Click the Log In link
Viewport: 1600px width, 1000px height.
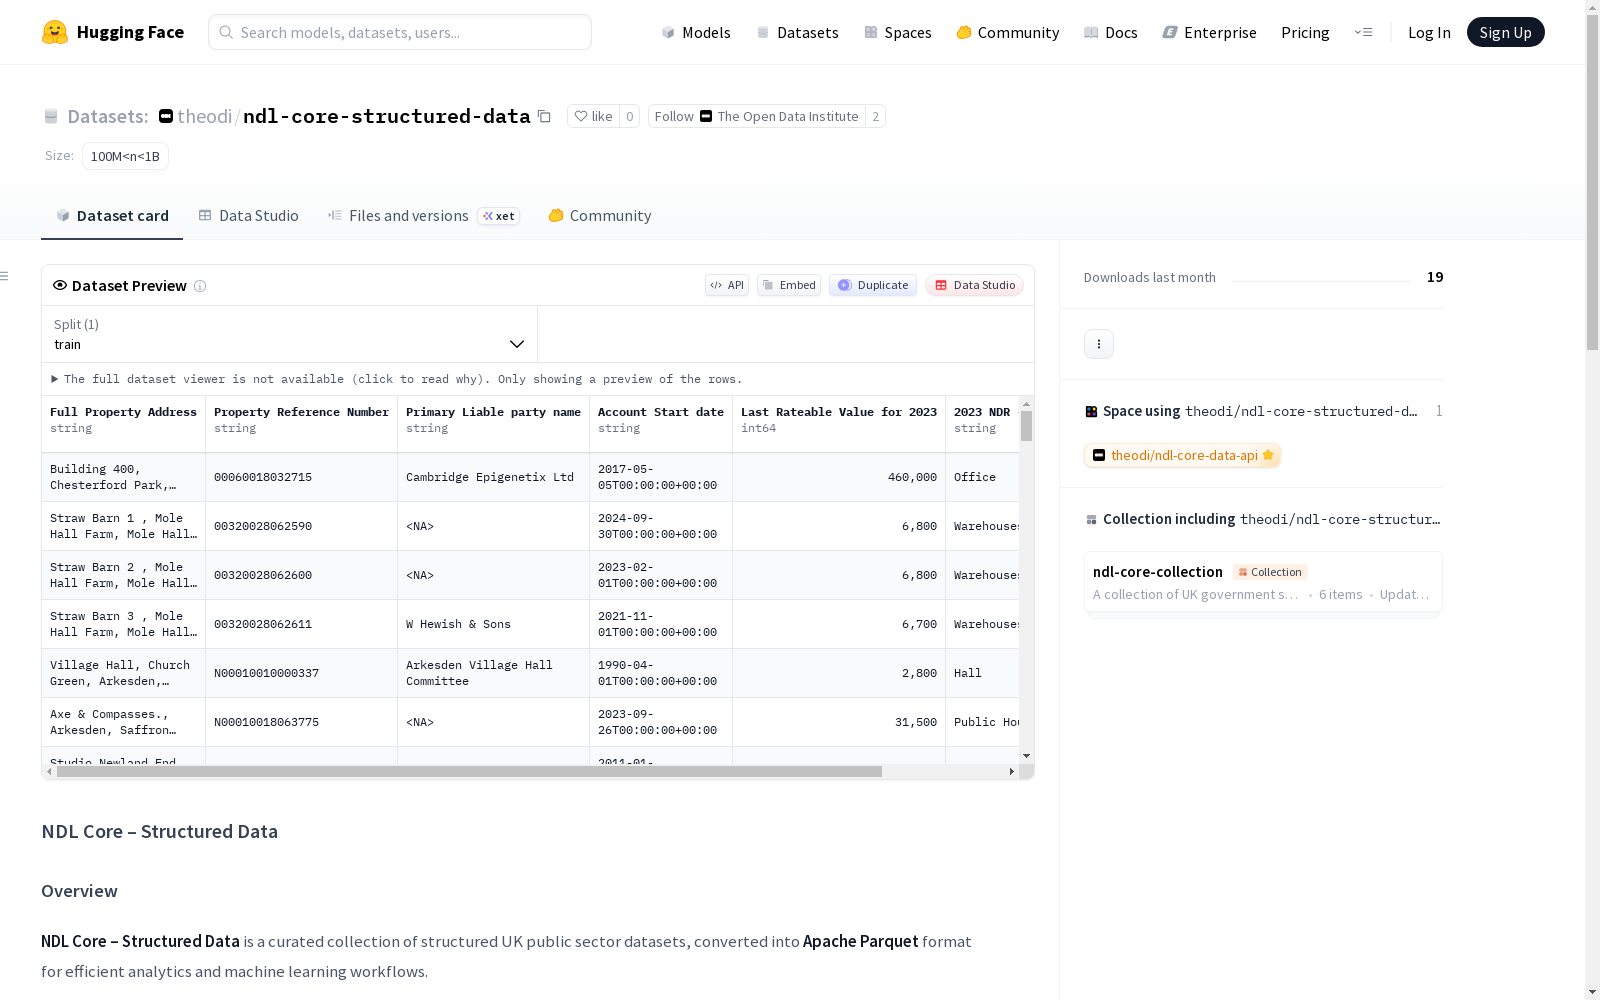point(1429,32)
